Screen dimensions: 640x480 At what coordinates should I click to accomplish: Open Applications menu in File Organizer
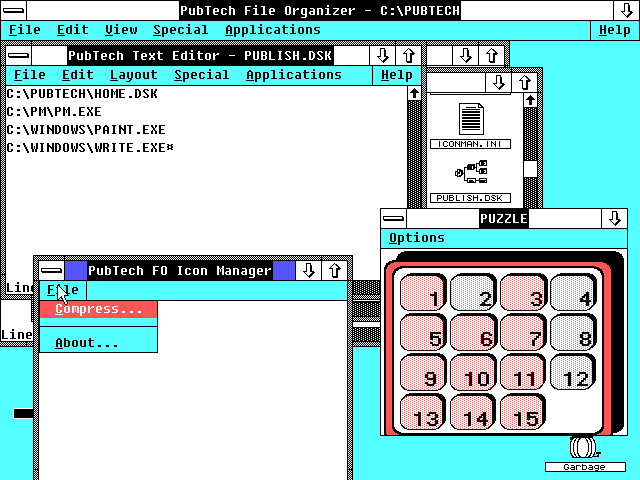[x=273, y=30]
